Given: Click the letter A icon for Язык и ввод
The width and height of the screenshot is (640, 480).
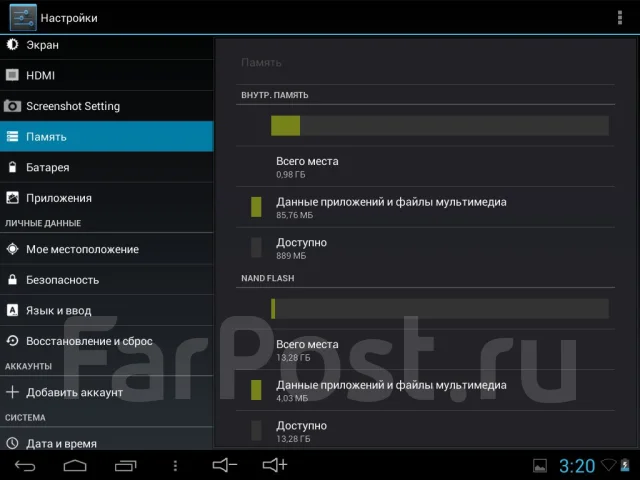Looking at the screenshot, I should [x=12, y=310].
